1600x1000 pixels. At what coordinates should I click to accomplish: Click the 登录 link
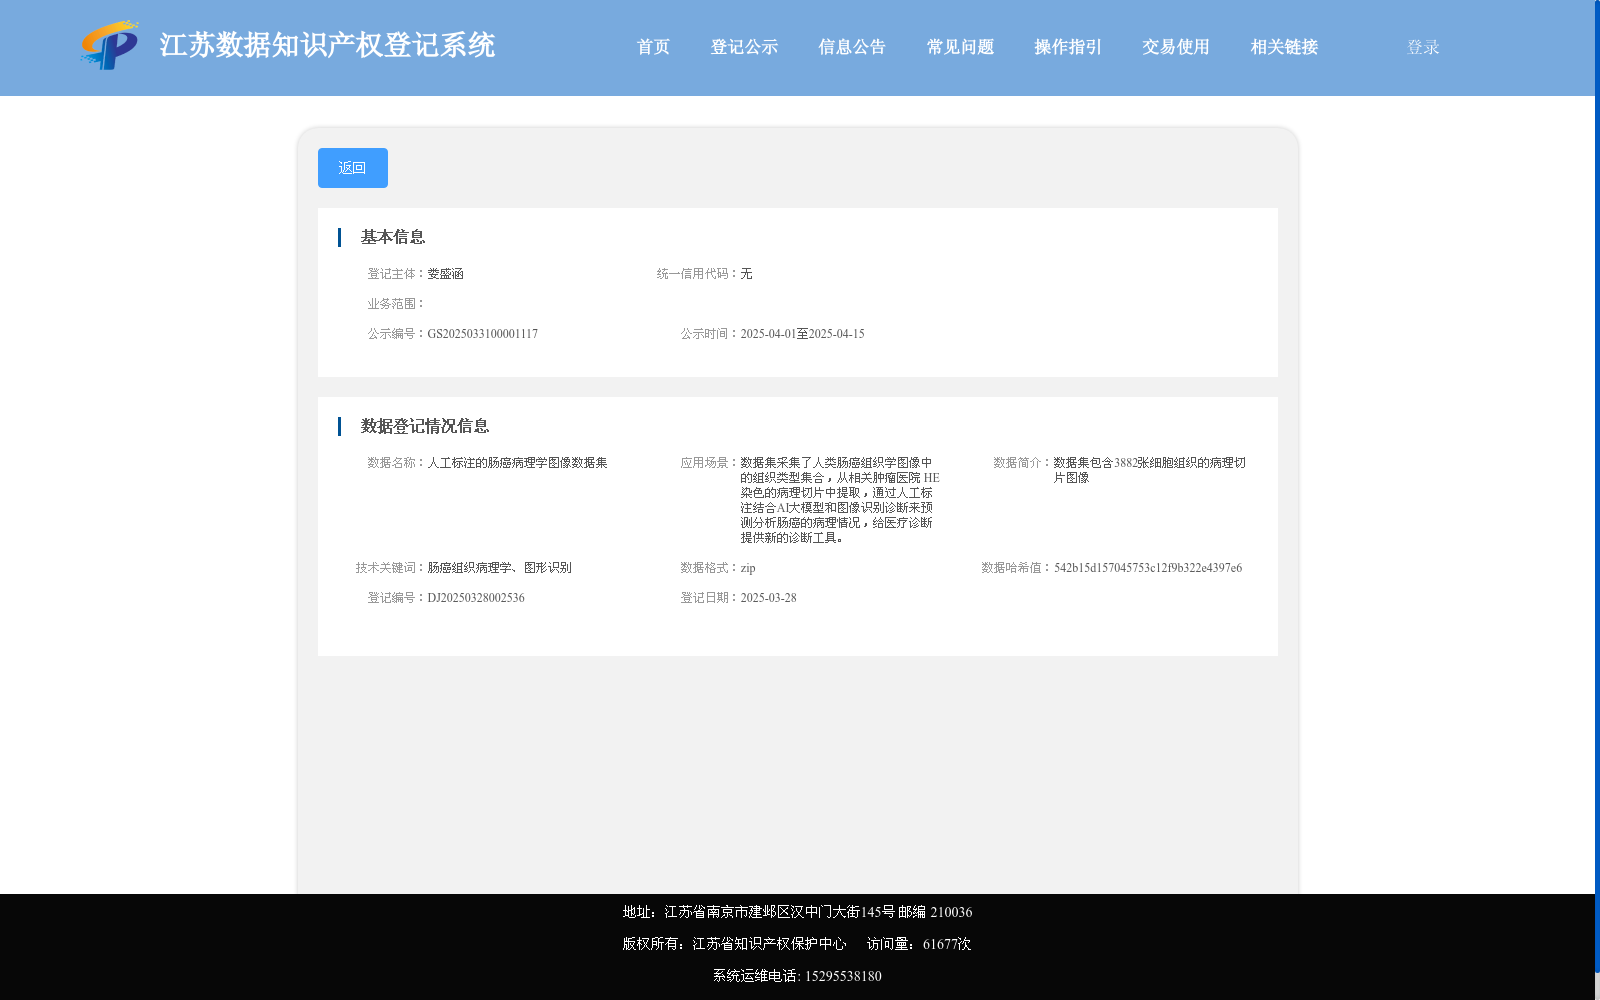1423,47
